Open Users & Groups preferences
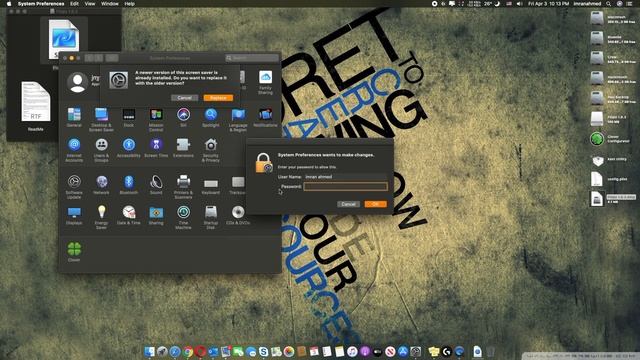 click(x=101, y=150)
